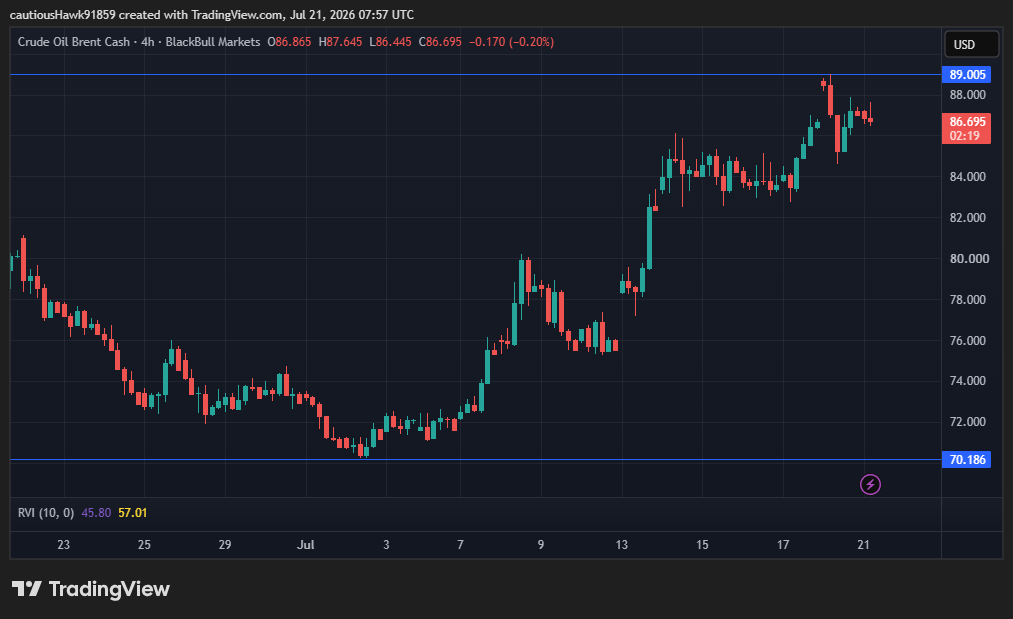Click the 80.000 price axis label

click(969, 258)
